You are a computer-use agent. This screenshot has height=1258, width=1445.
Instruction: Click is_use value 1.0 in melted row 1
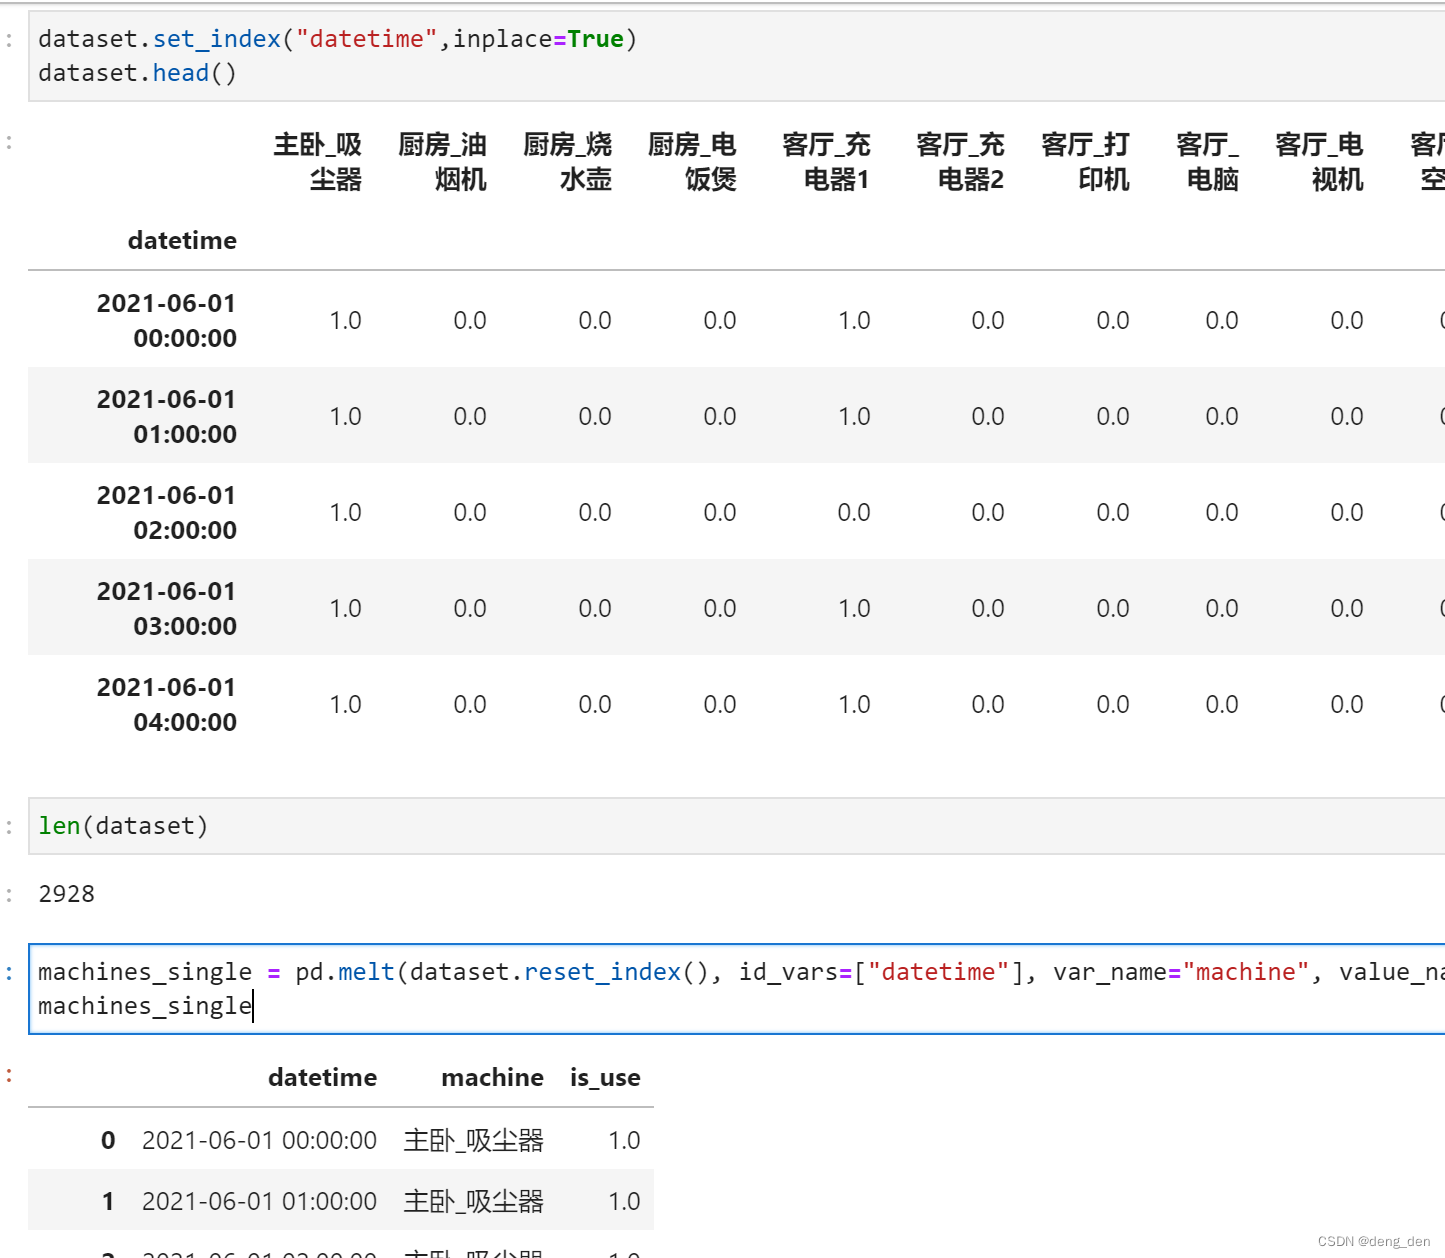point(624,1201)
